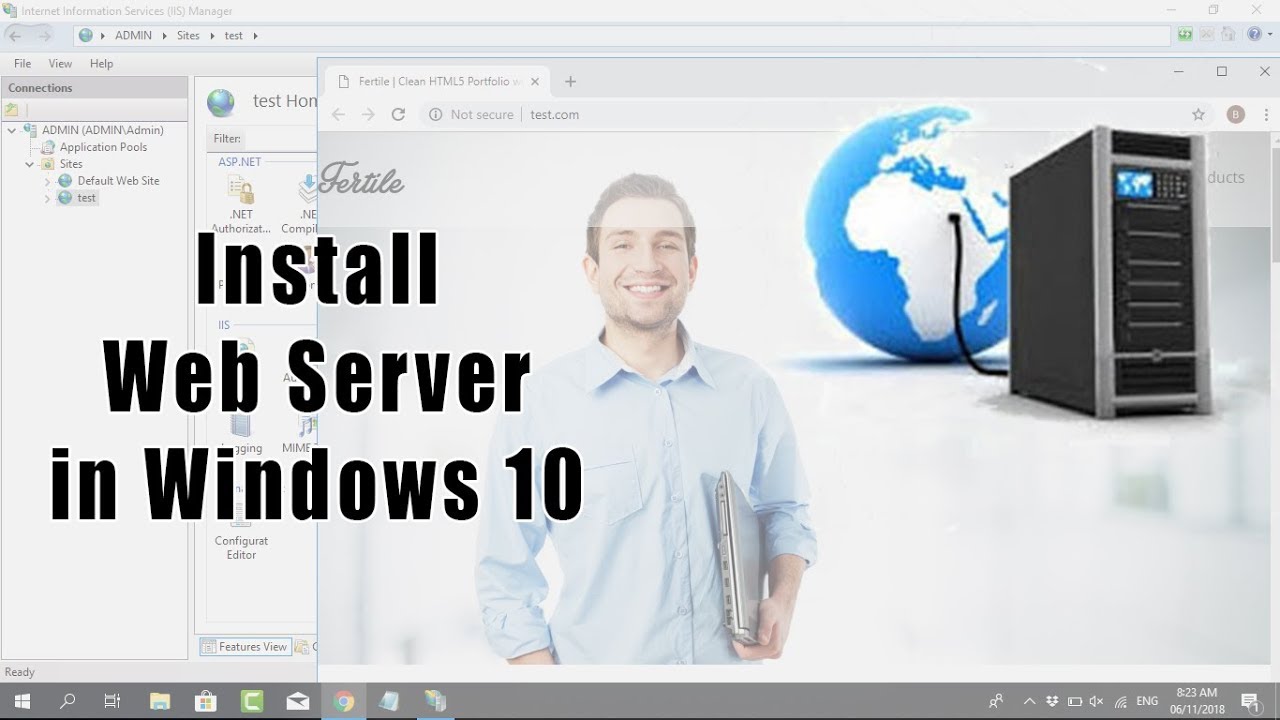Collapse the Sites tree node
The width and height of the screenshot is (1280, 720).
pos(30,164)
